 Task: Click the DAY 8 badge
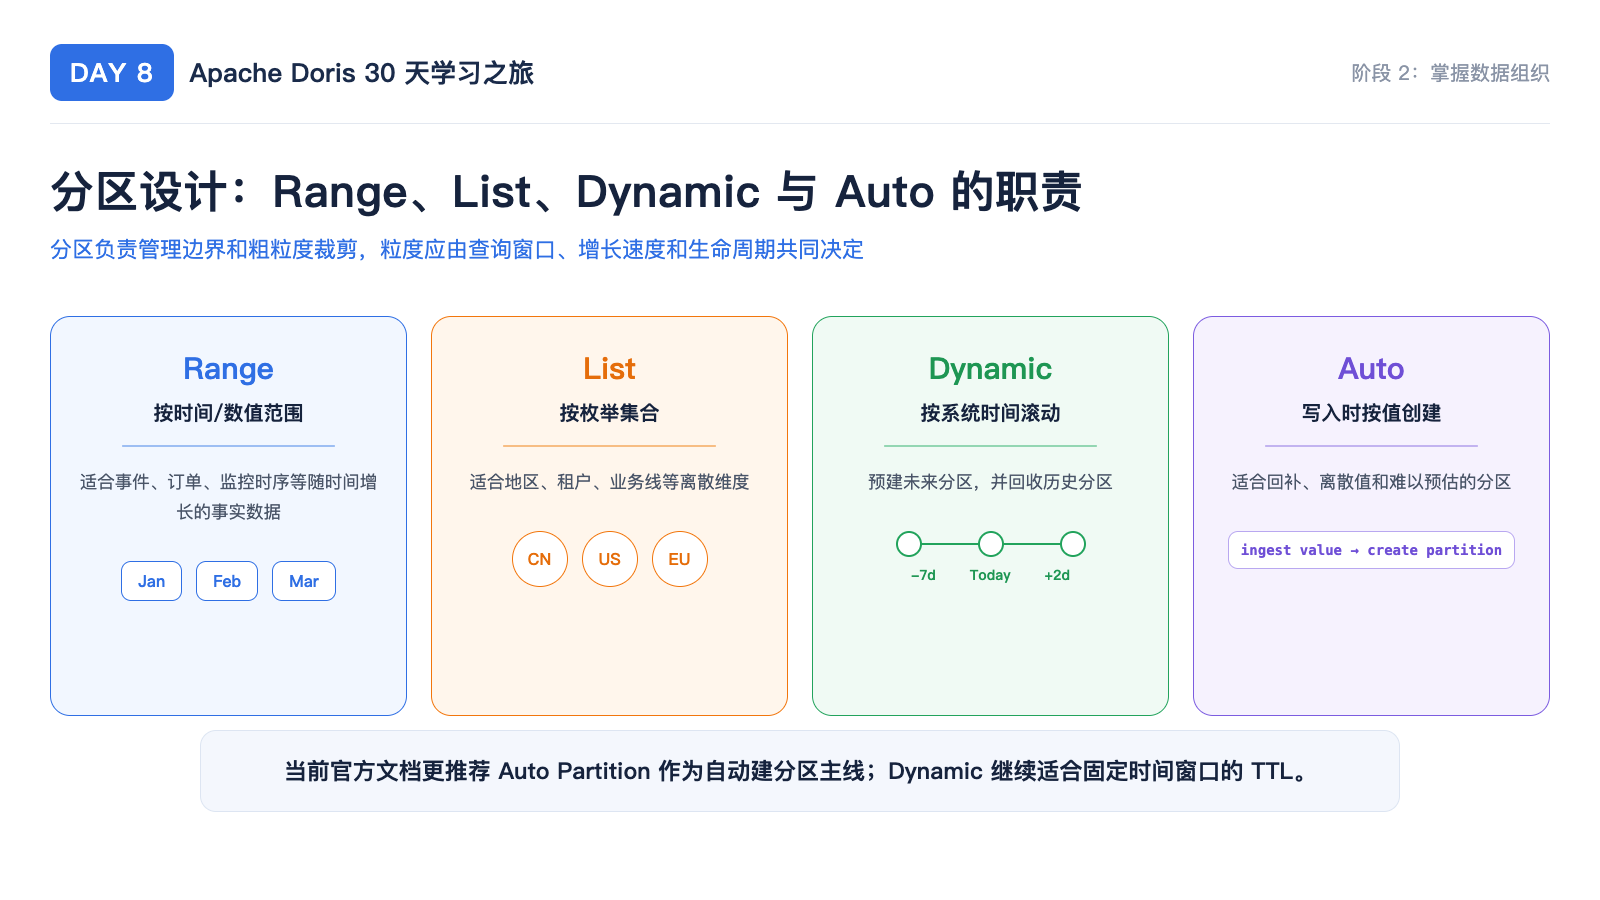(112, 73)
